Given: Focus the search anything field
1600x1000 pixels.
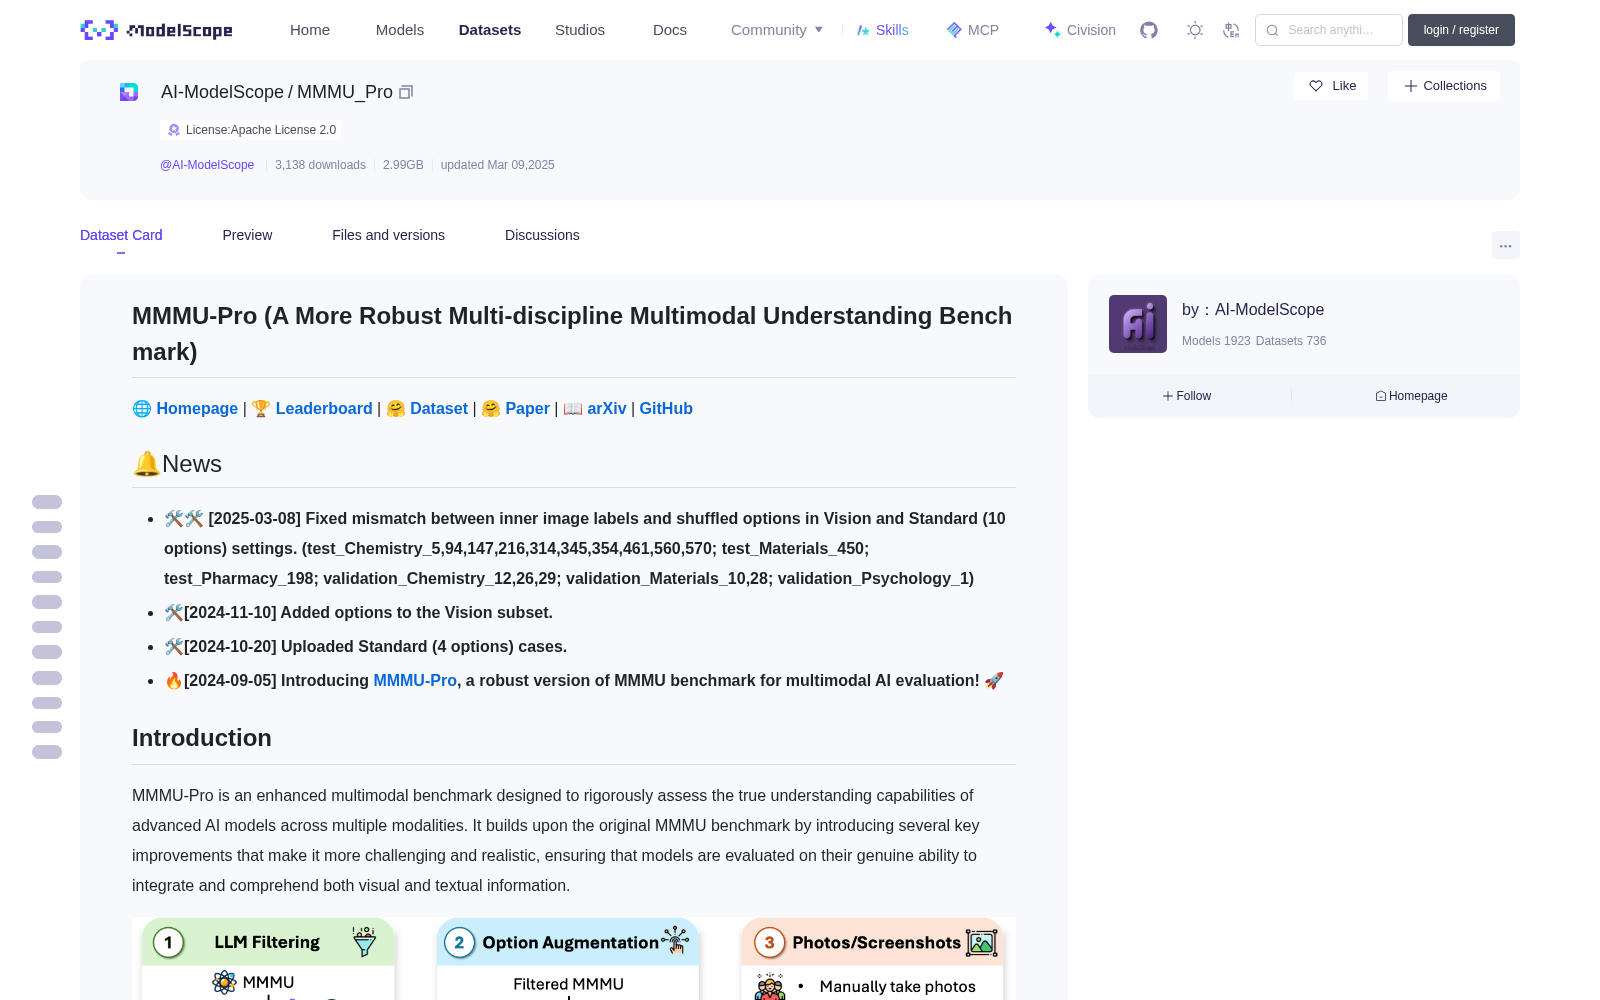Looking at the screenshot, I should point(1329,30).
